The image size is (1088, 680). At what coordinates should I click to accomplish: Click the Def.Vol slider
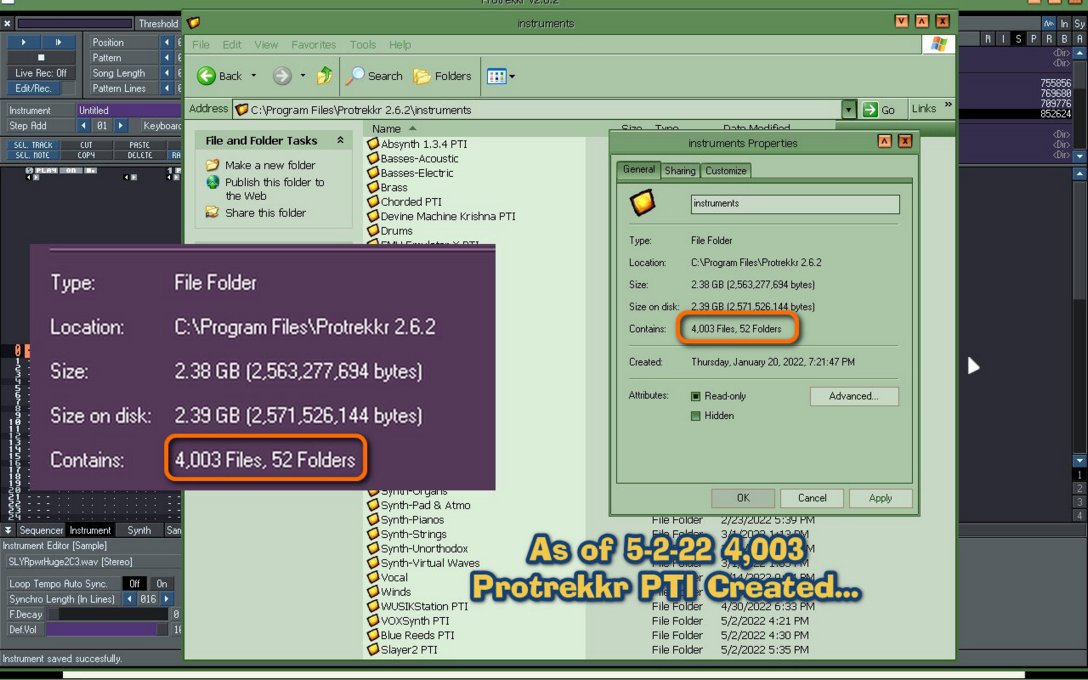107,629
